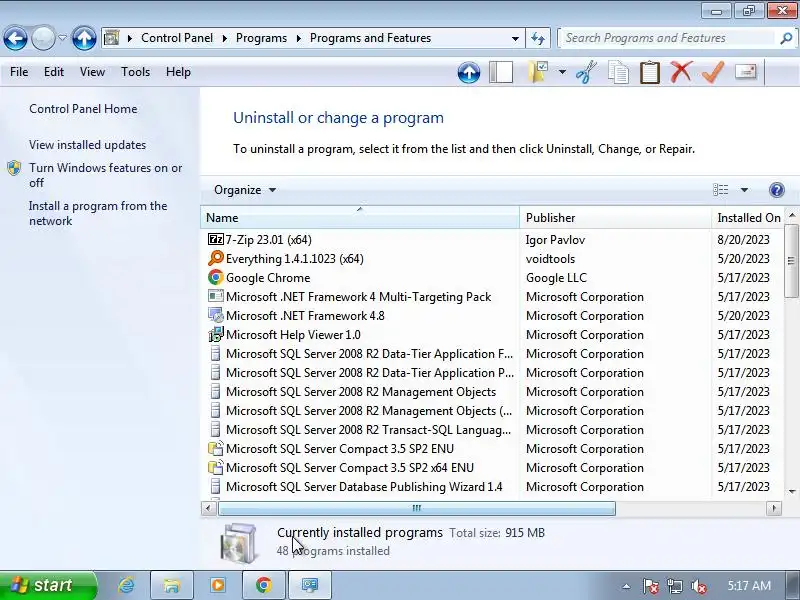
Task: Click the search magnifier icon
Action: [x=786, y=38]
